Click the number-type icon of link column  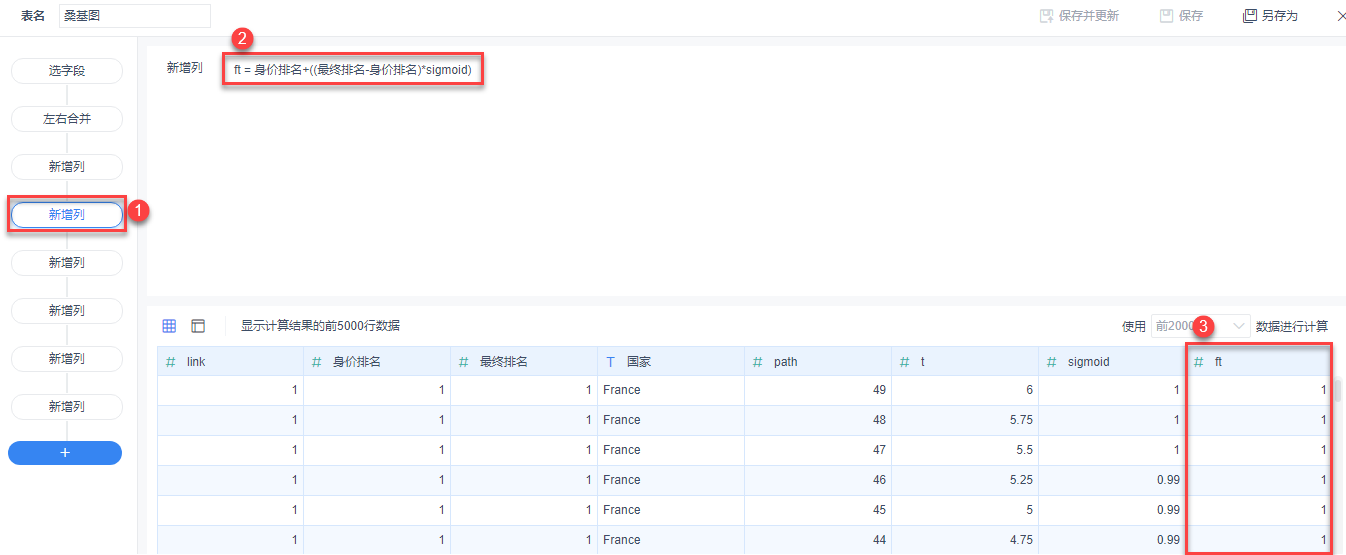click(171, 362)
